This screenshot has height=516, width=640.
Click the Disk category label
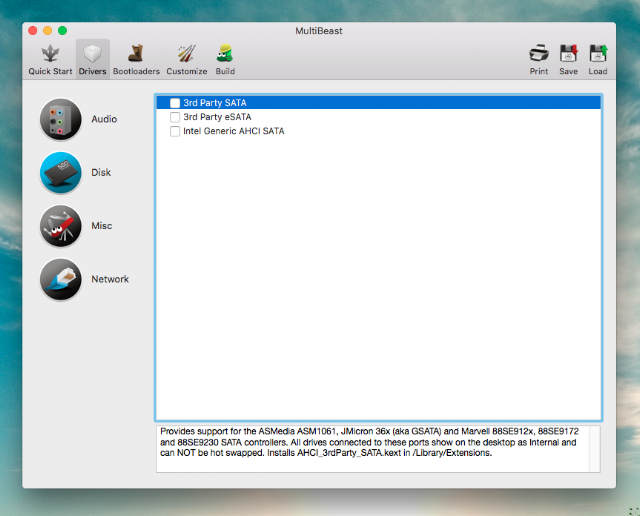click(101, 173)
